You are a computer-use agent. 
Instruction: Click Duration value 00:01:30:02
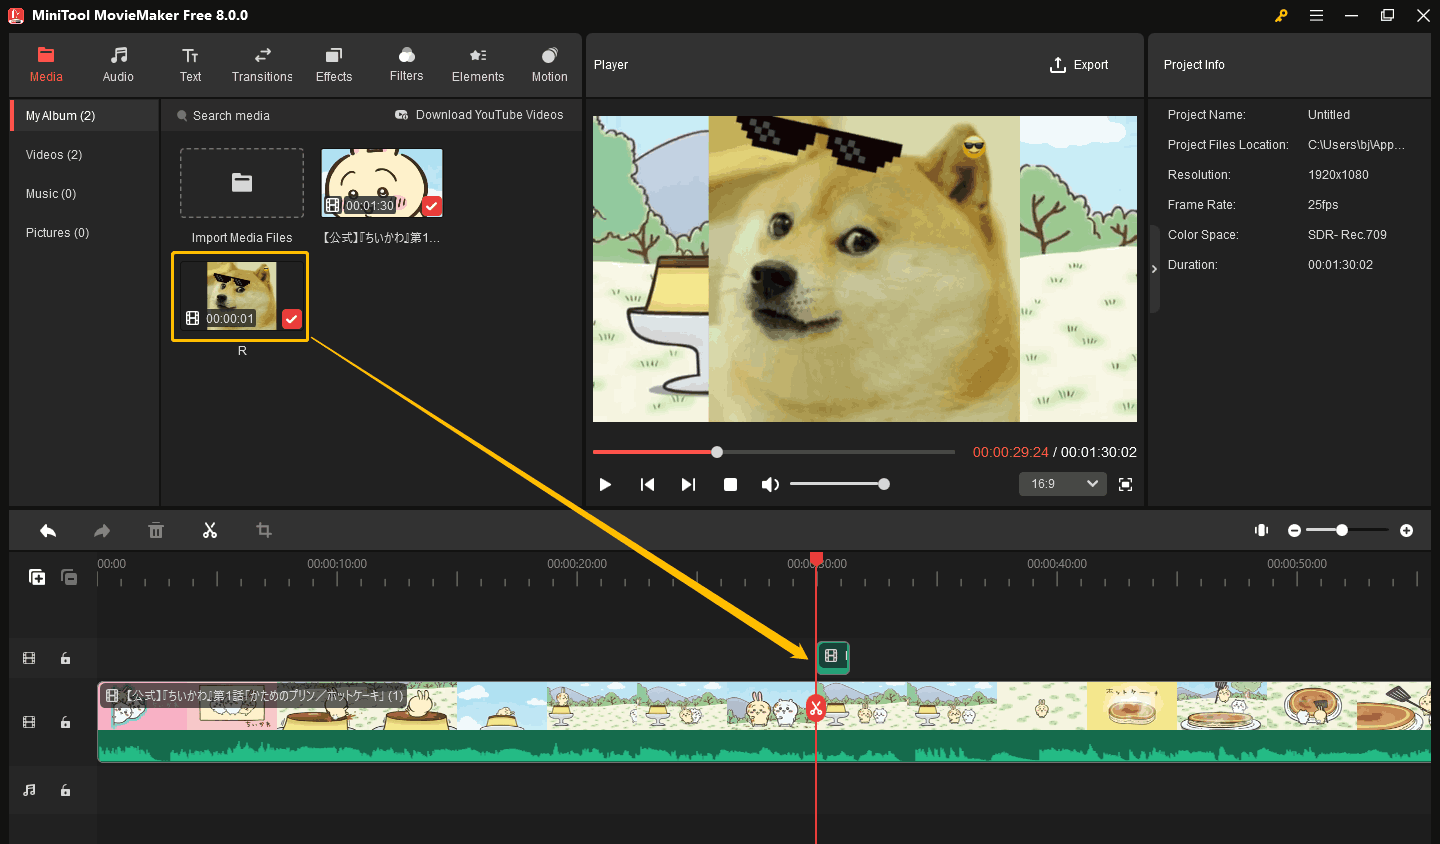coord(1340,265)
